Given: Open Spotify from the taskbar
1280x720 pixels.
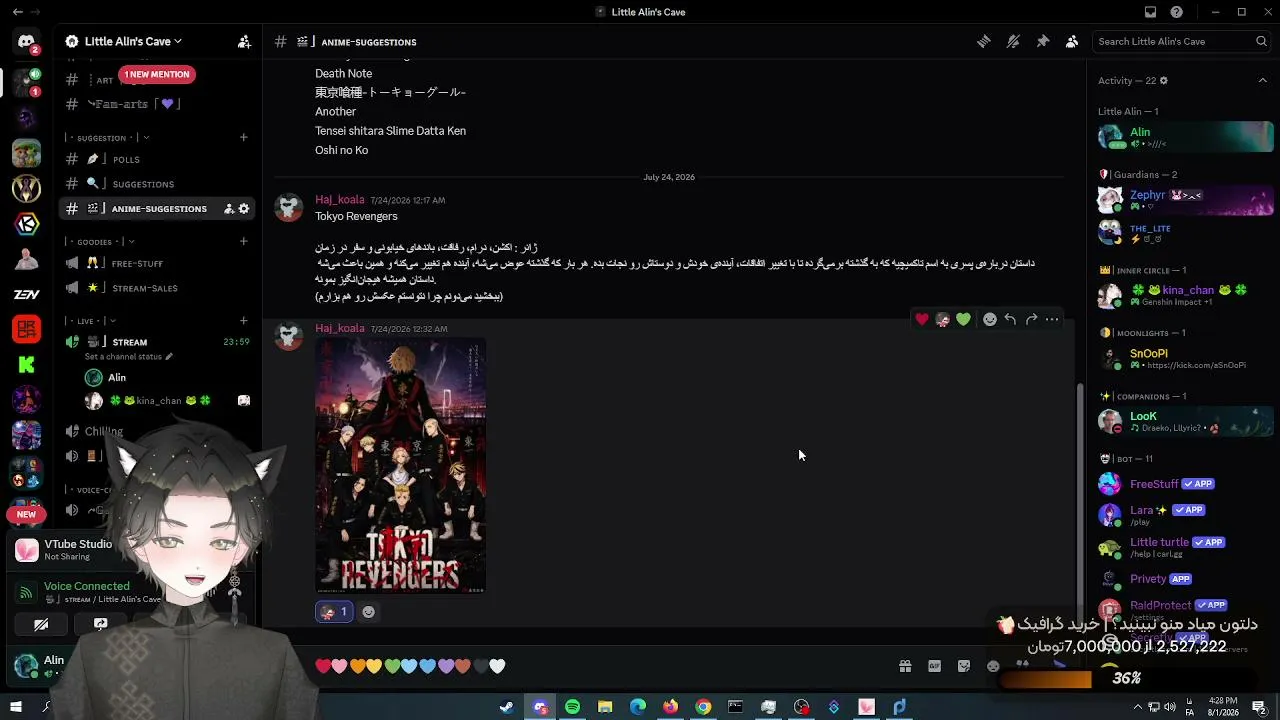Looking at the screenshot, I should (x=572, y=707).
